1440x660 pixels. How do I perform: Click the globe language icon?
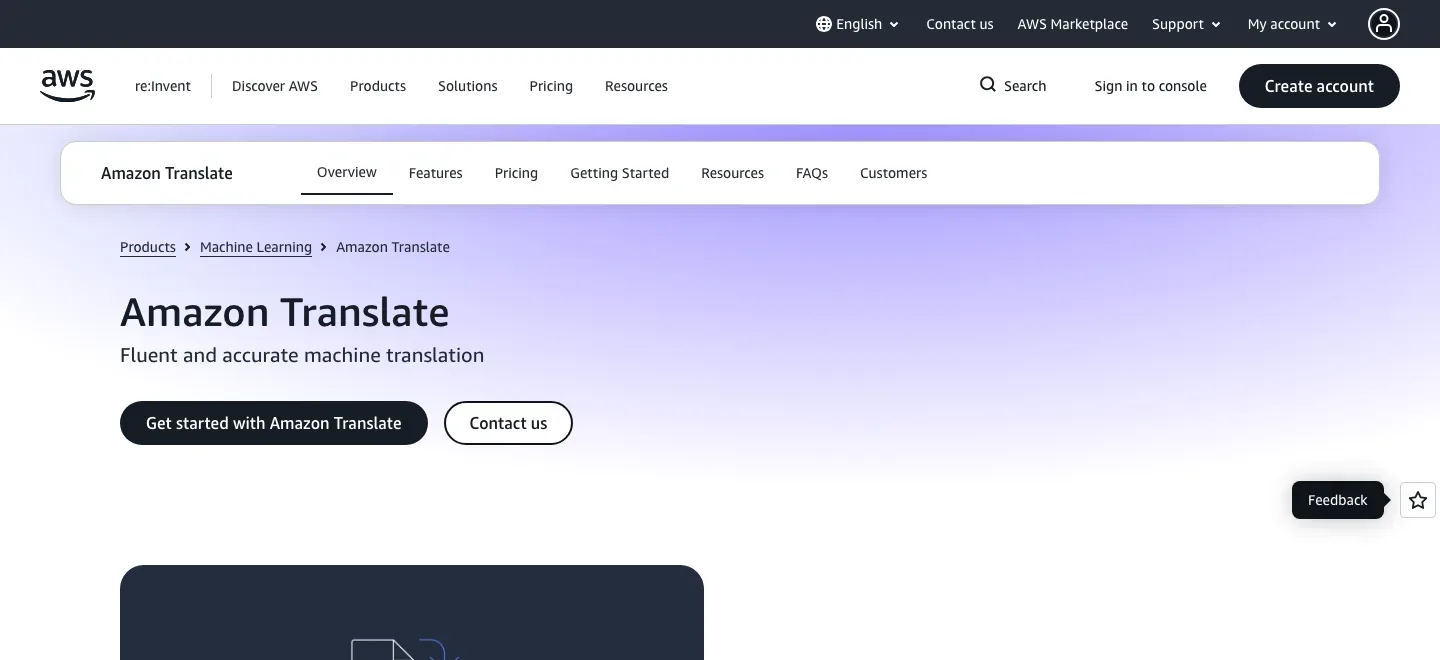[x=824, y=24]
